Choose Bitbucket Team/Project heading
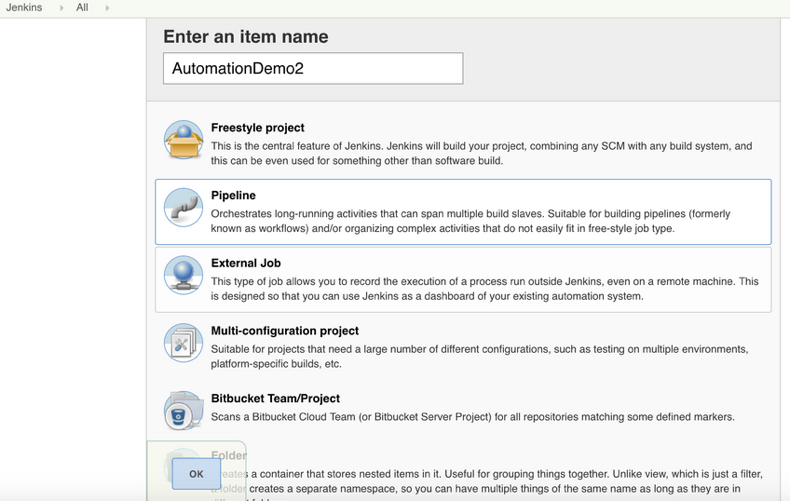This screenshot has height=501, width=790. click(275, 398)
